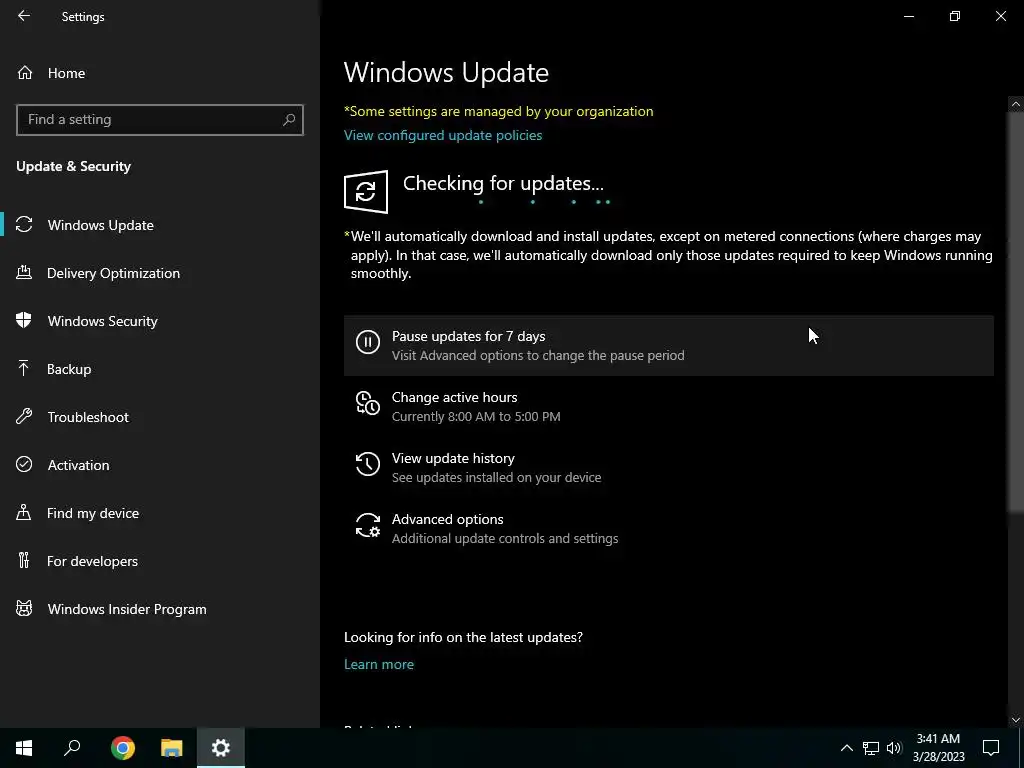
Task: Click the Windows Update sync icon in sidebar
Action: 24,225
